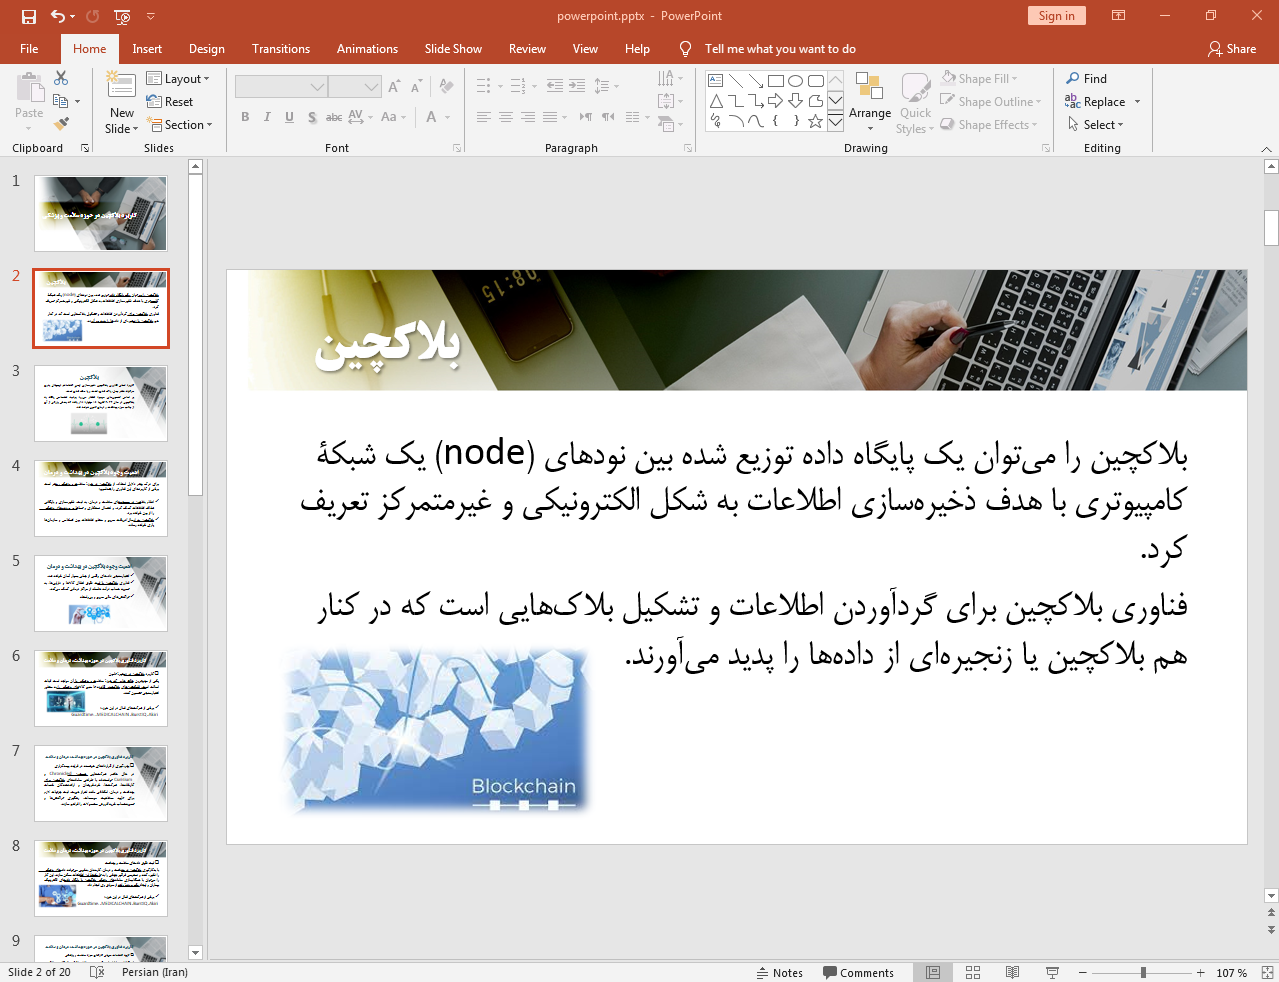Viewport: 1279px width, 982px height.
Task: Click the Decrease List Level icon
Action: 555,86
